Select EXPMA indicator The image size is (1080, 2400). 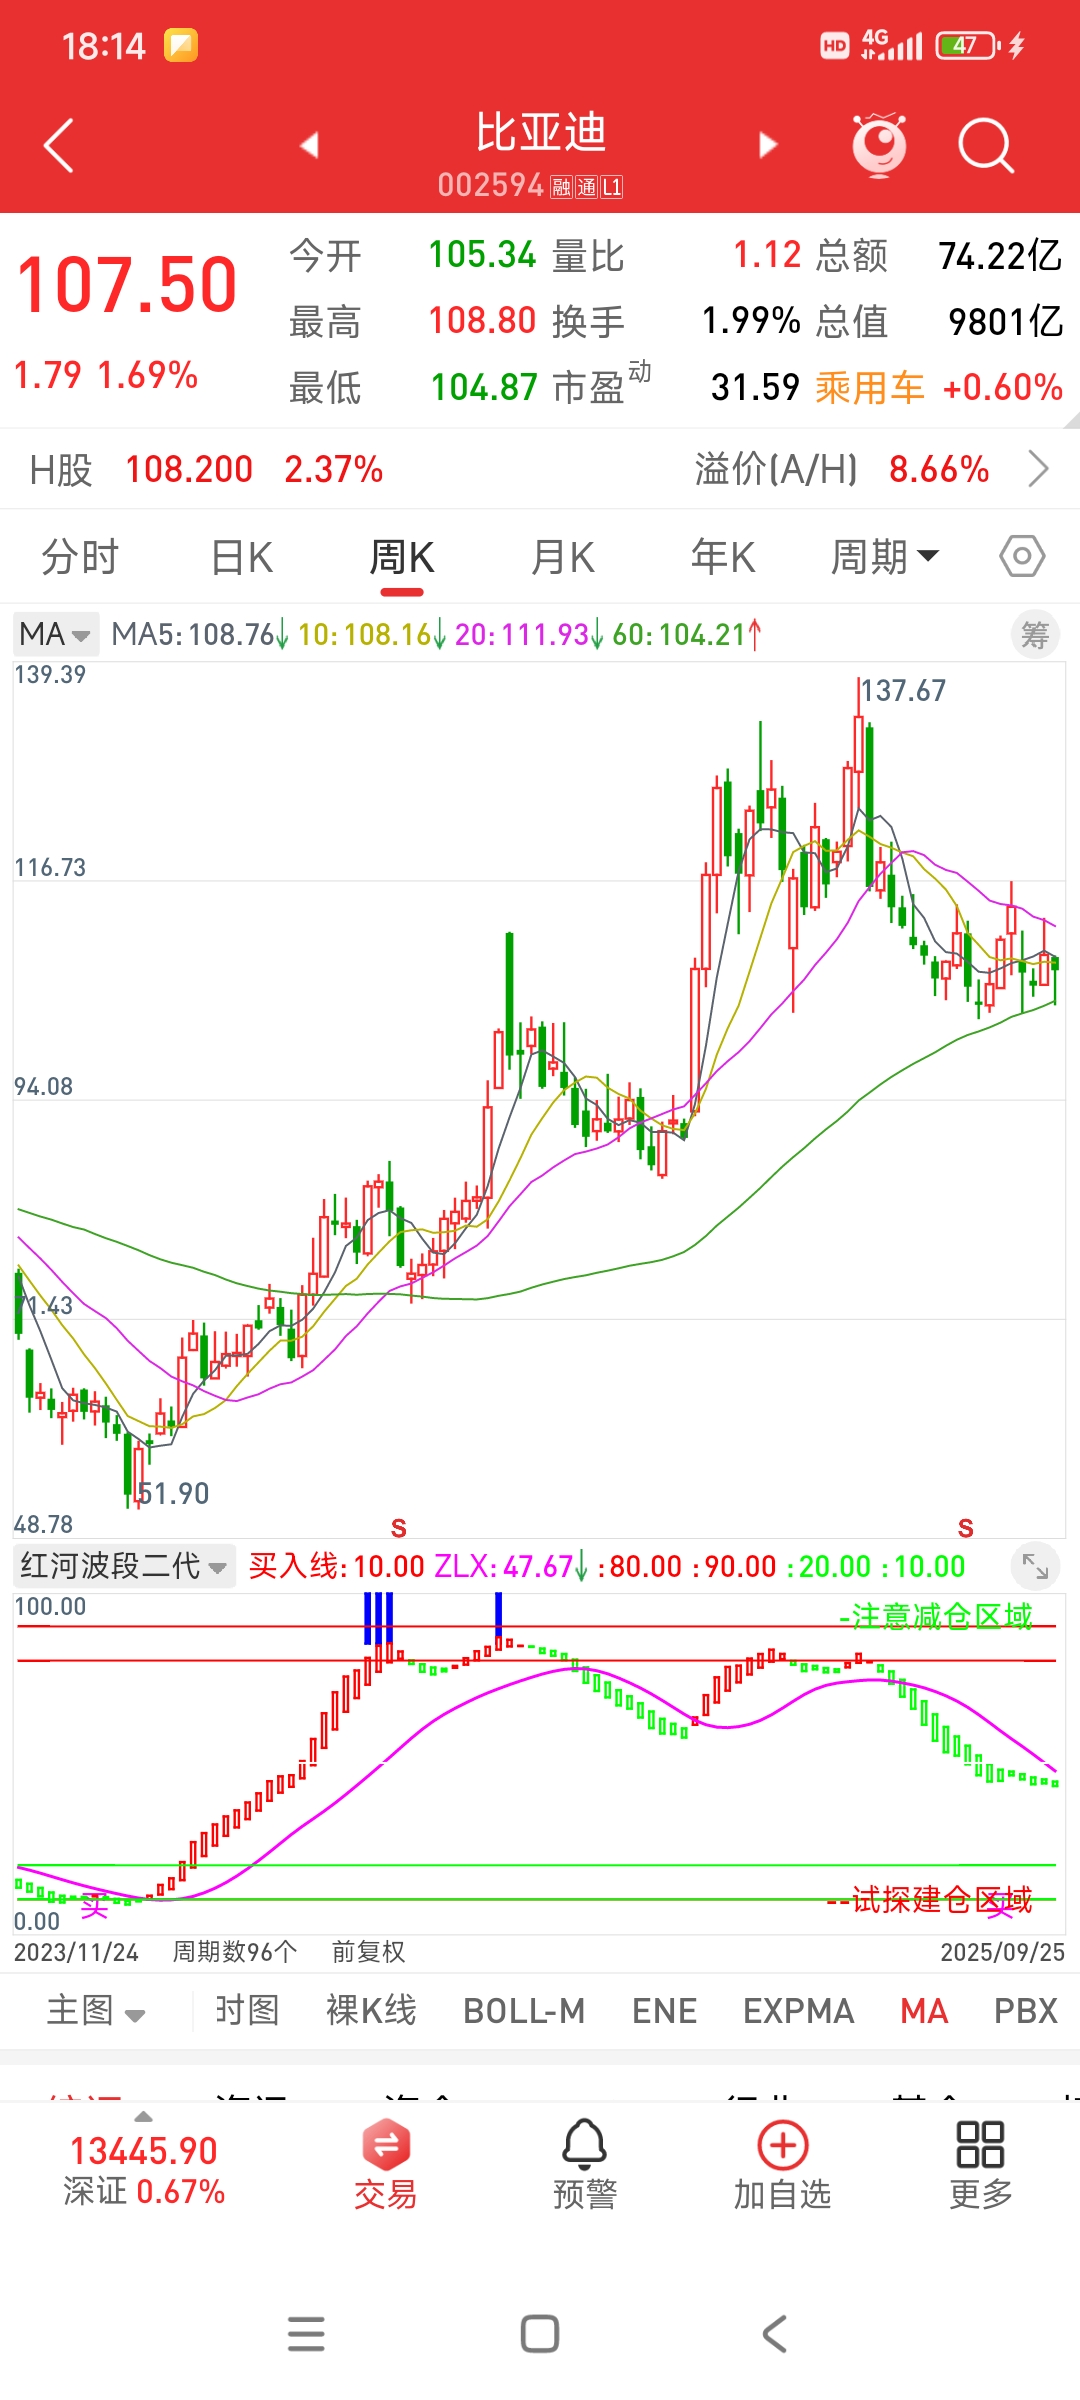point(798,2010)
